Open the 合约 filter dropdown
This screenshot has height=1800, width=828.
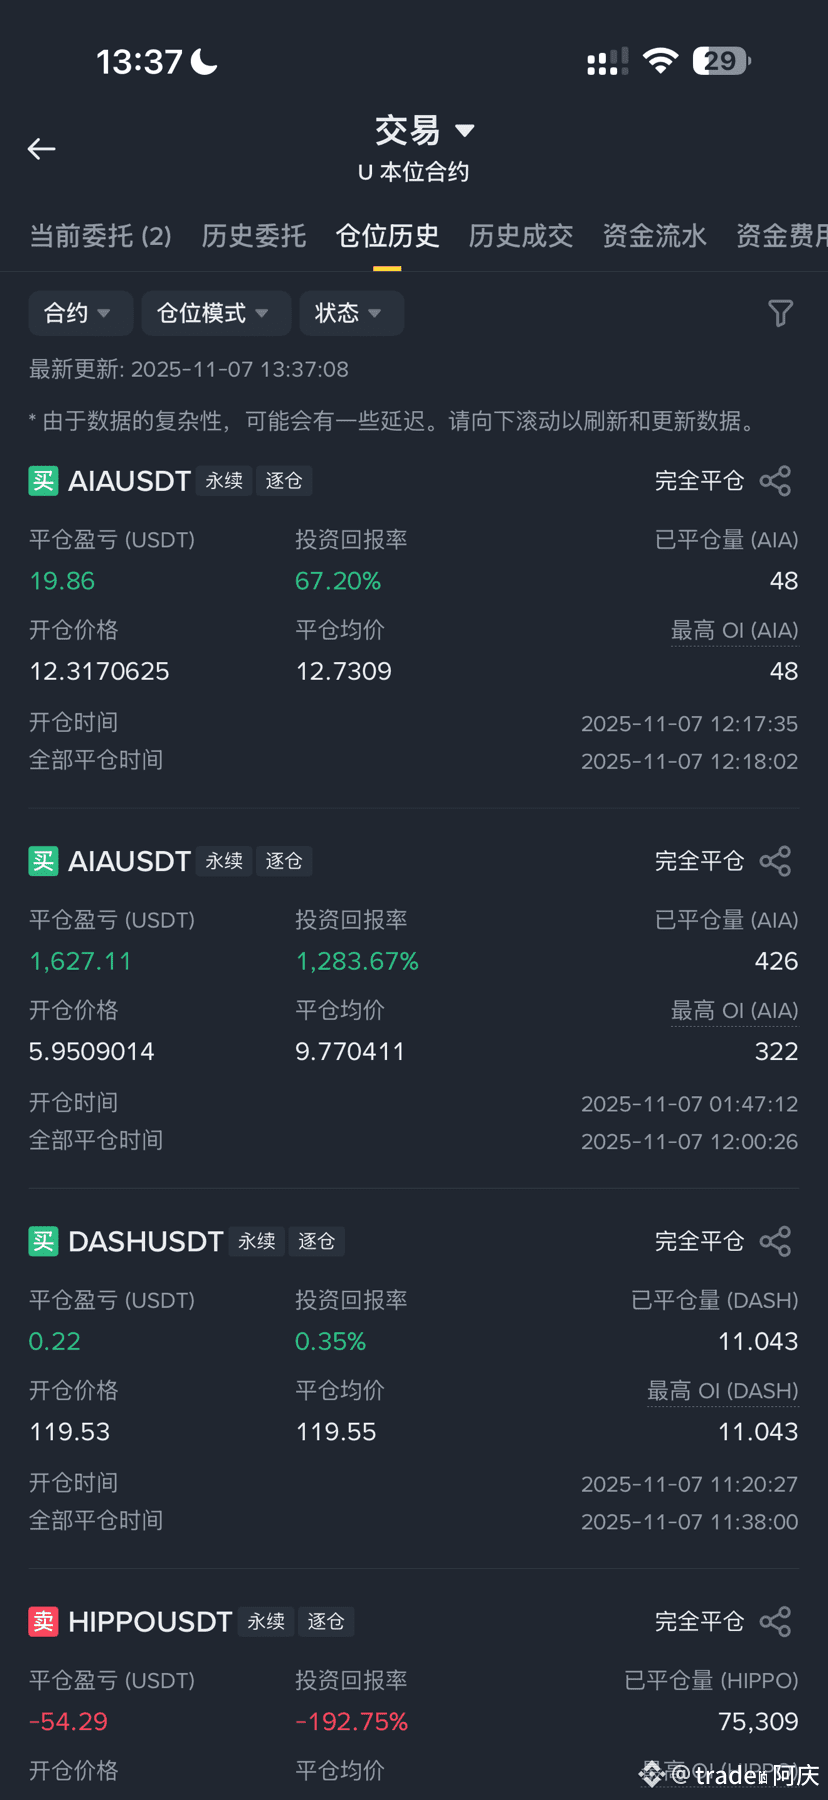81,313
